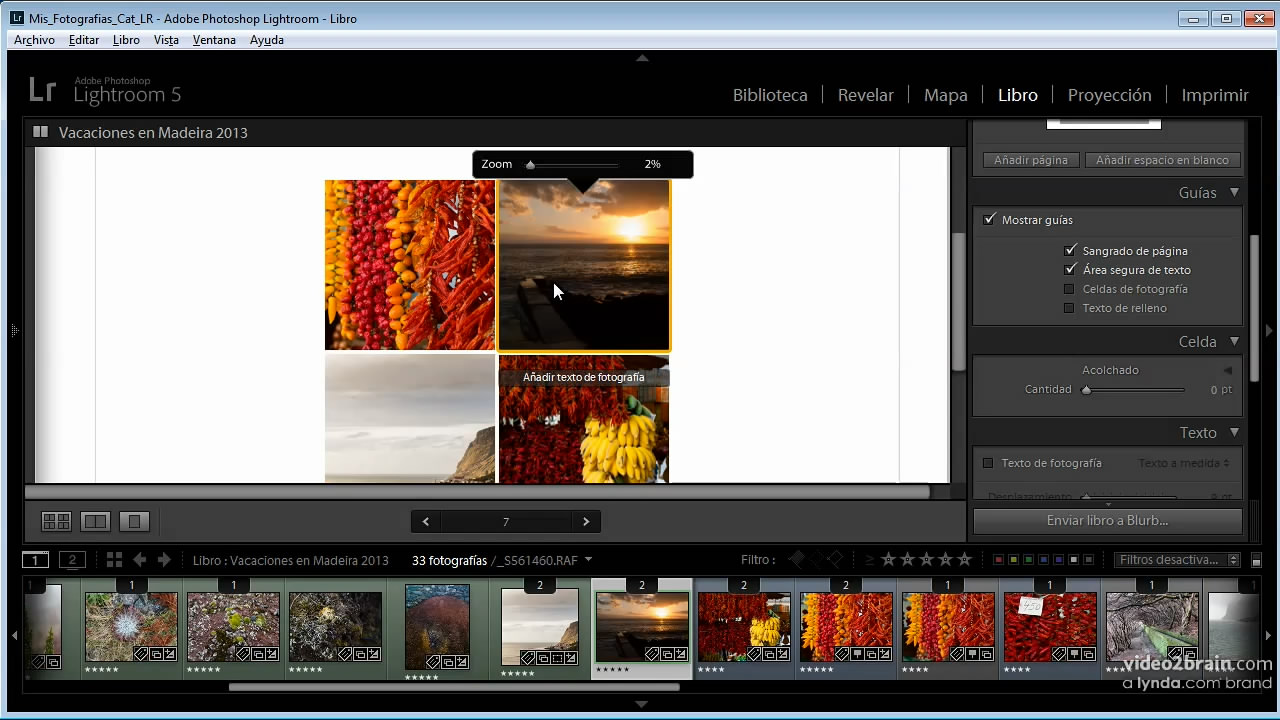The height and width of the screenshot is (720, 1280).
Task: Go to previous book page
Action: (x=426, y=521)
